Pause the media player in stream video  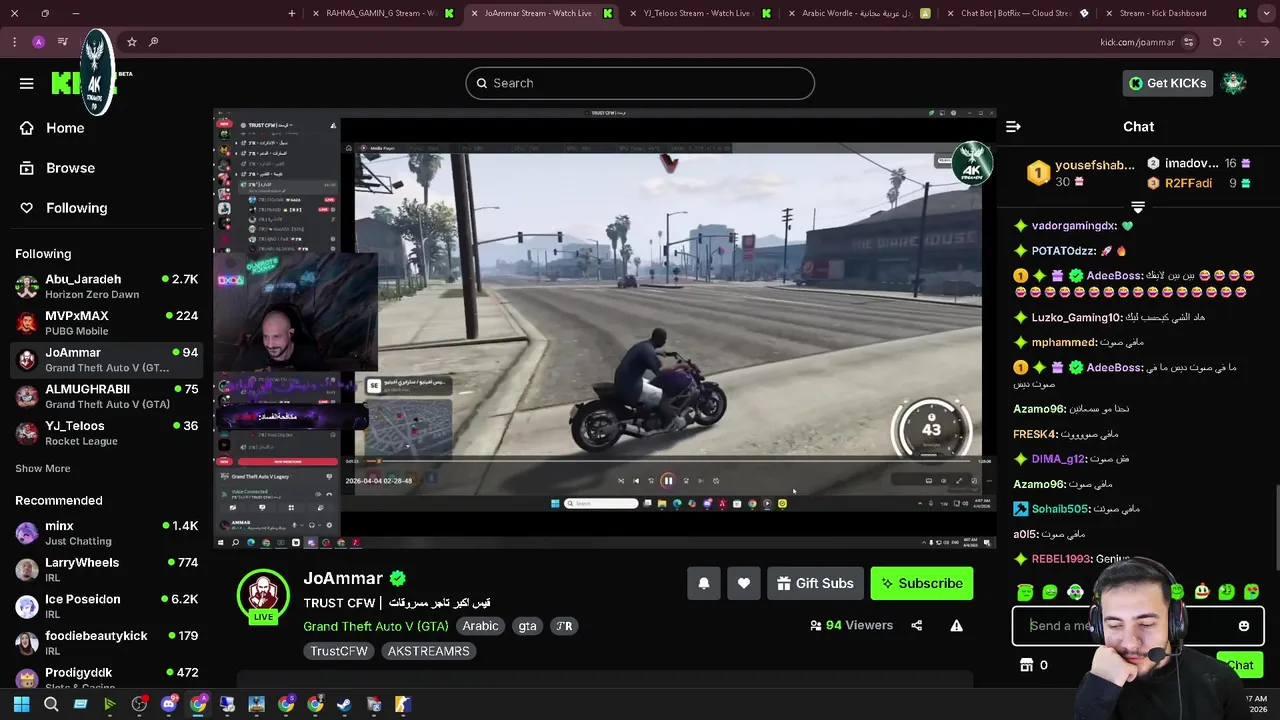668,481
